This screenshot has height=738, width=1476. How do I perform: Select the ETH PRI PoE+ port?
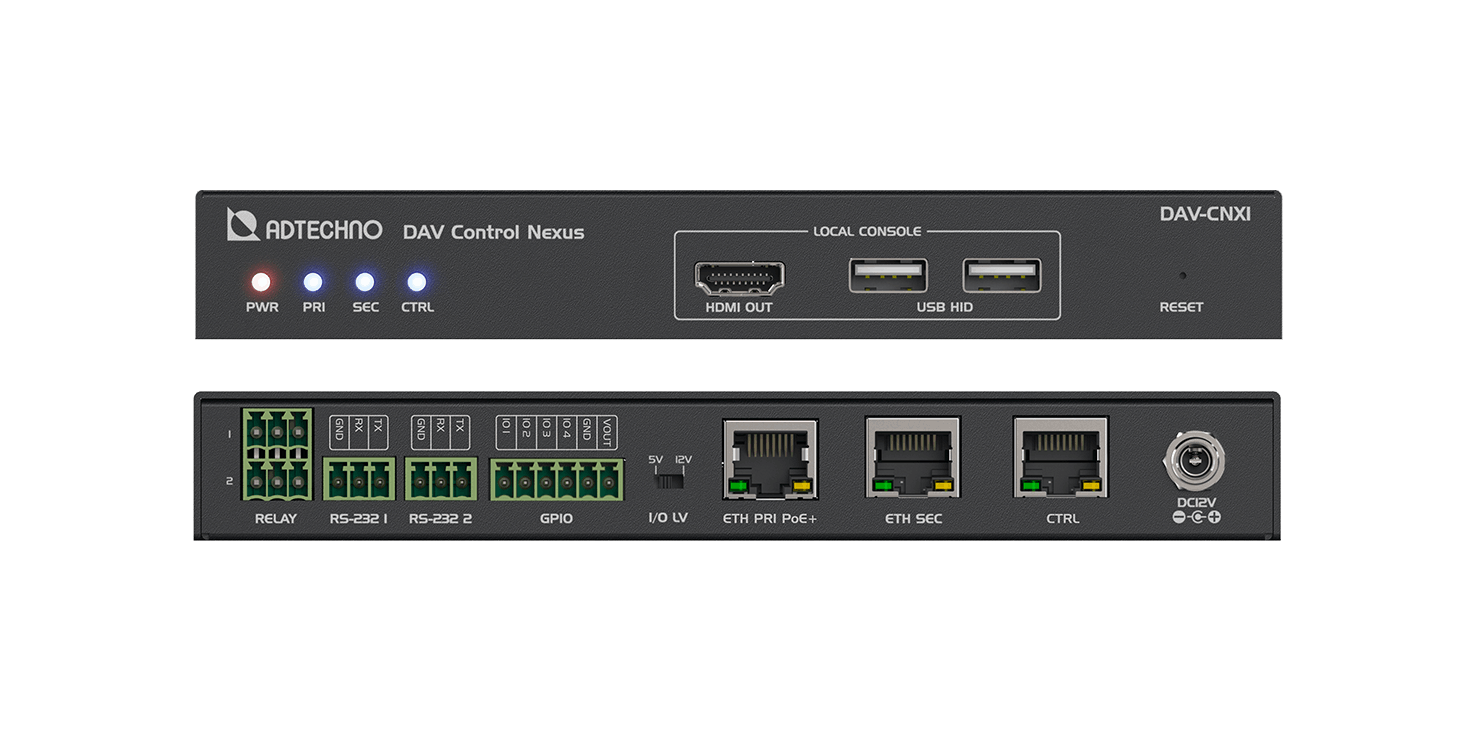[x=769, y=458]
